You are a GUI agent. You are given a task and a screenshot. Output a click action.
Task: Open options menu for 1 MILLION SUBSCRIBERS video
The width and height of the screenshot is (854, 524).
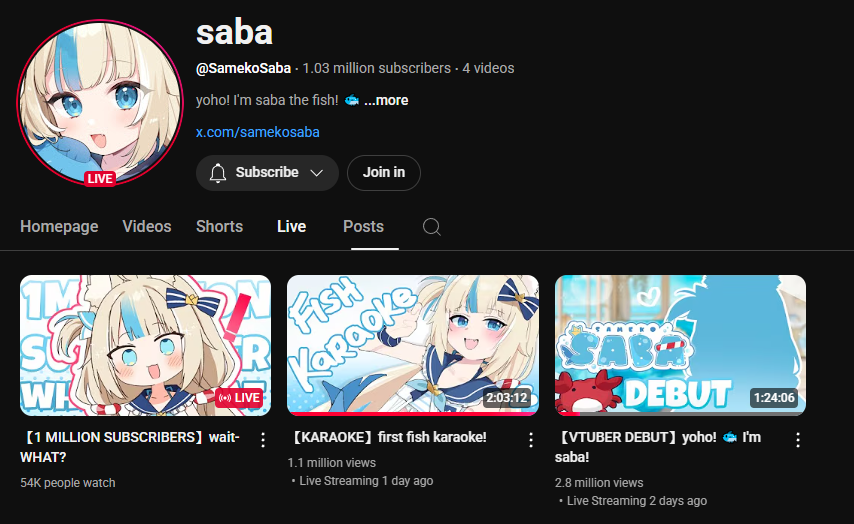coord(263,440)
